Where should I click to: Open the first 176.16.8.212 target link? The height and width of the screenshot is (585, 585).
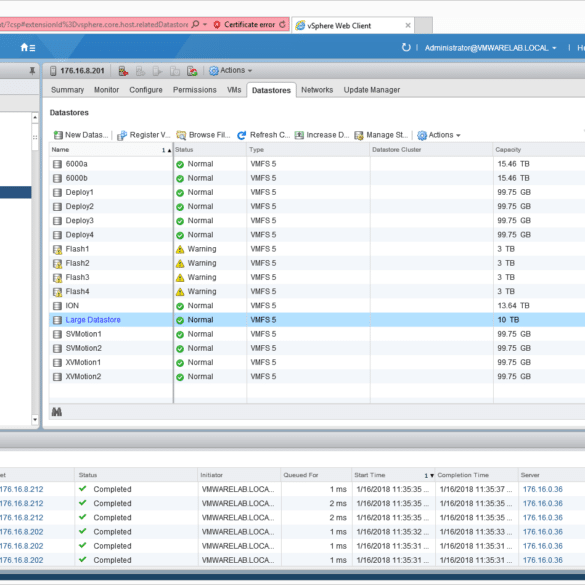click(22, 489)
